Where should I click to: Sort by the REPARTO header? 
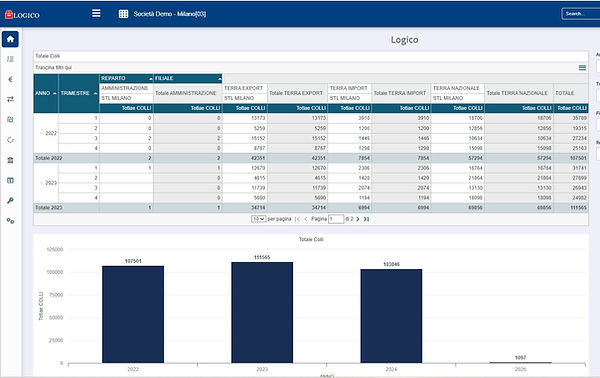tap(126, 78)
